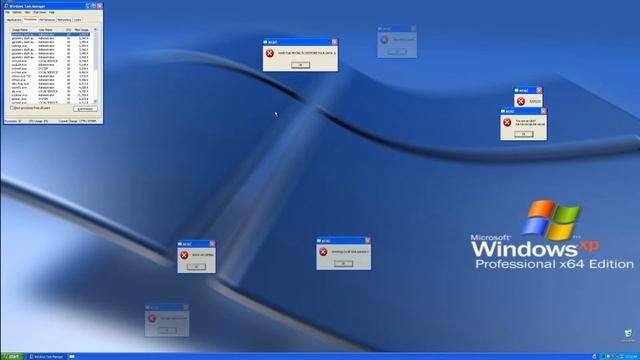Viewport: 640px width, 360px height.
Task: Select the wscntfy.exe process row
Action: click(x=50, y=87)
